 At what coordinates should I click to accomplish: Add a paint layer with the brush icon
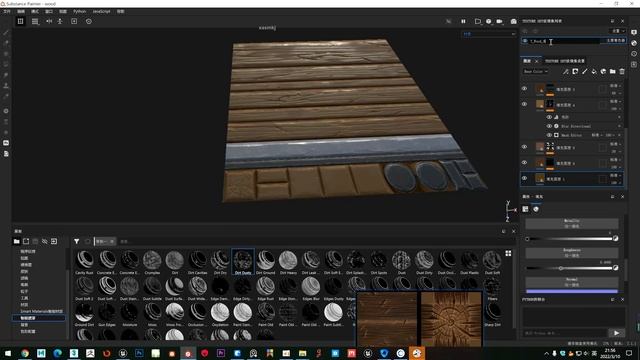584,71
